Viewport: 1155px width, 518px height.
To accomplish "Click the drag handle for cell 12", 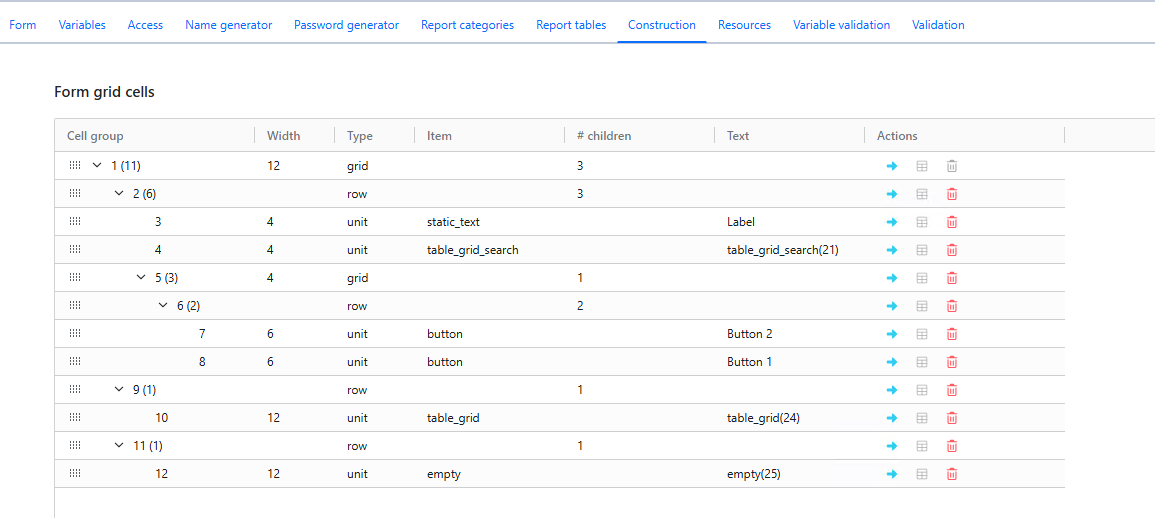I will pos(74,474).
